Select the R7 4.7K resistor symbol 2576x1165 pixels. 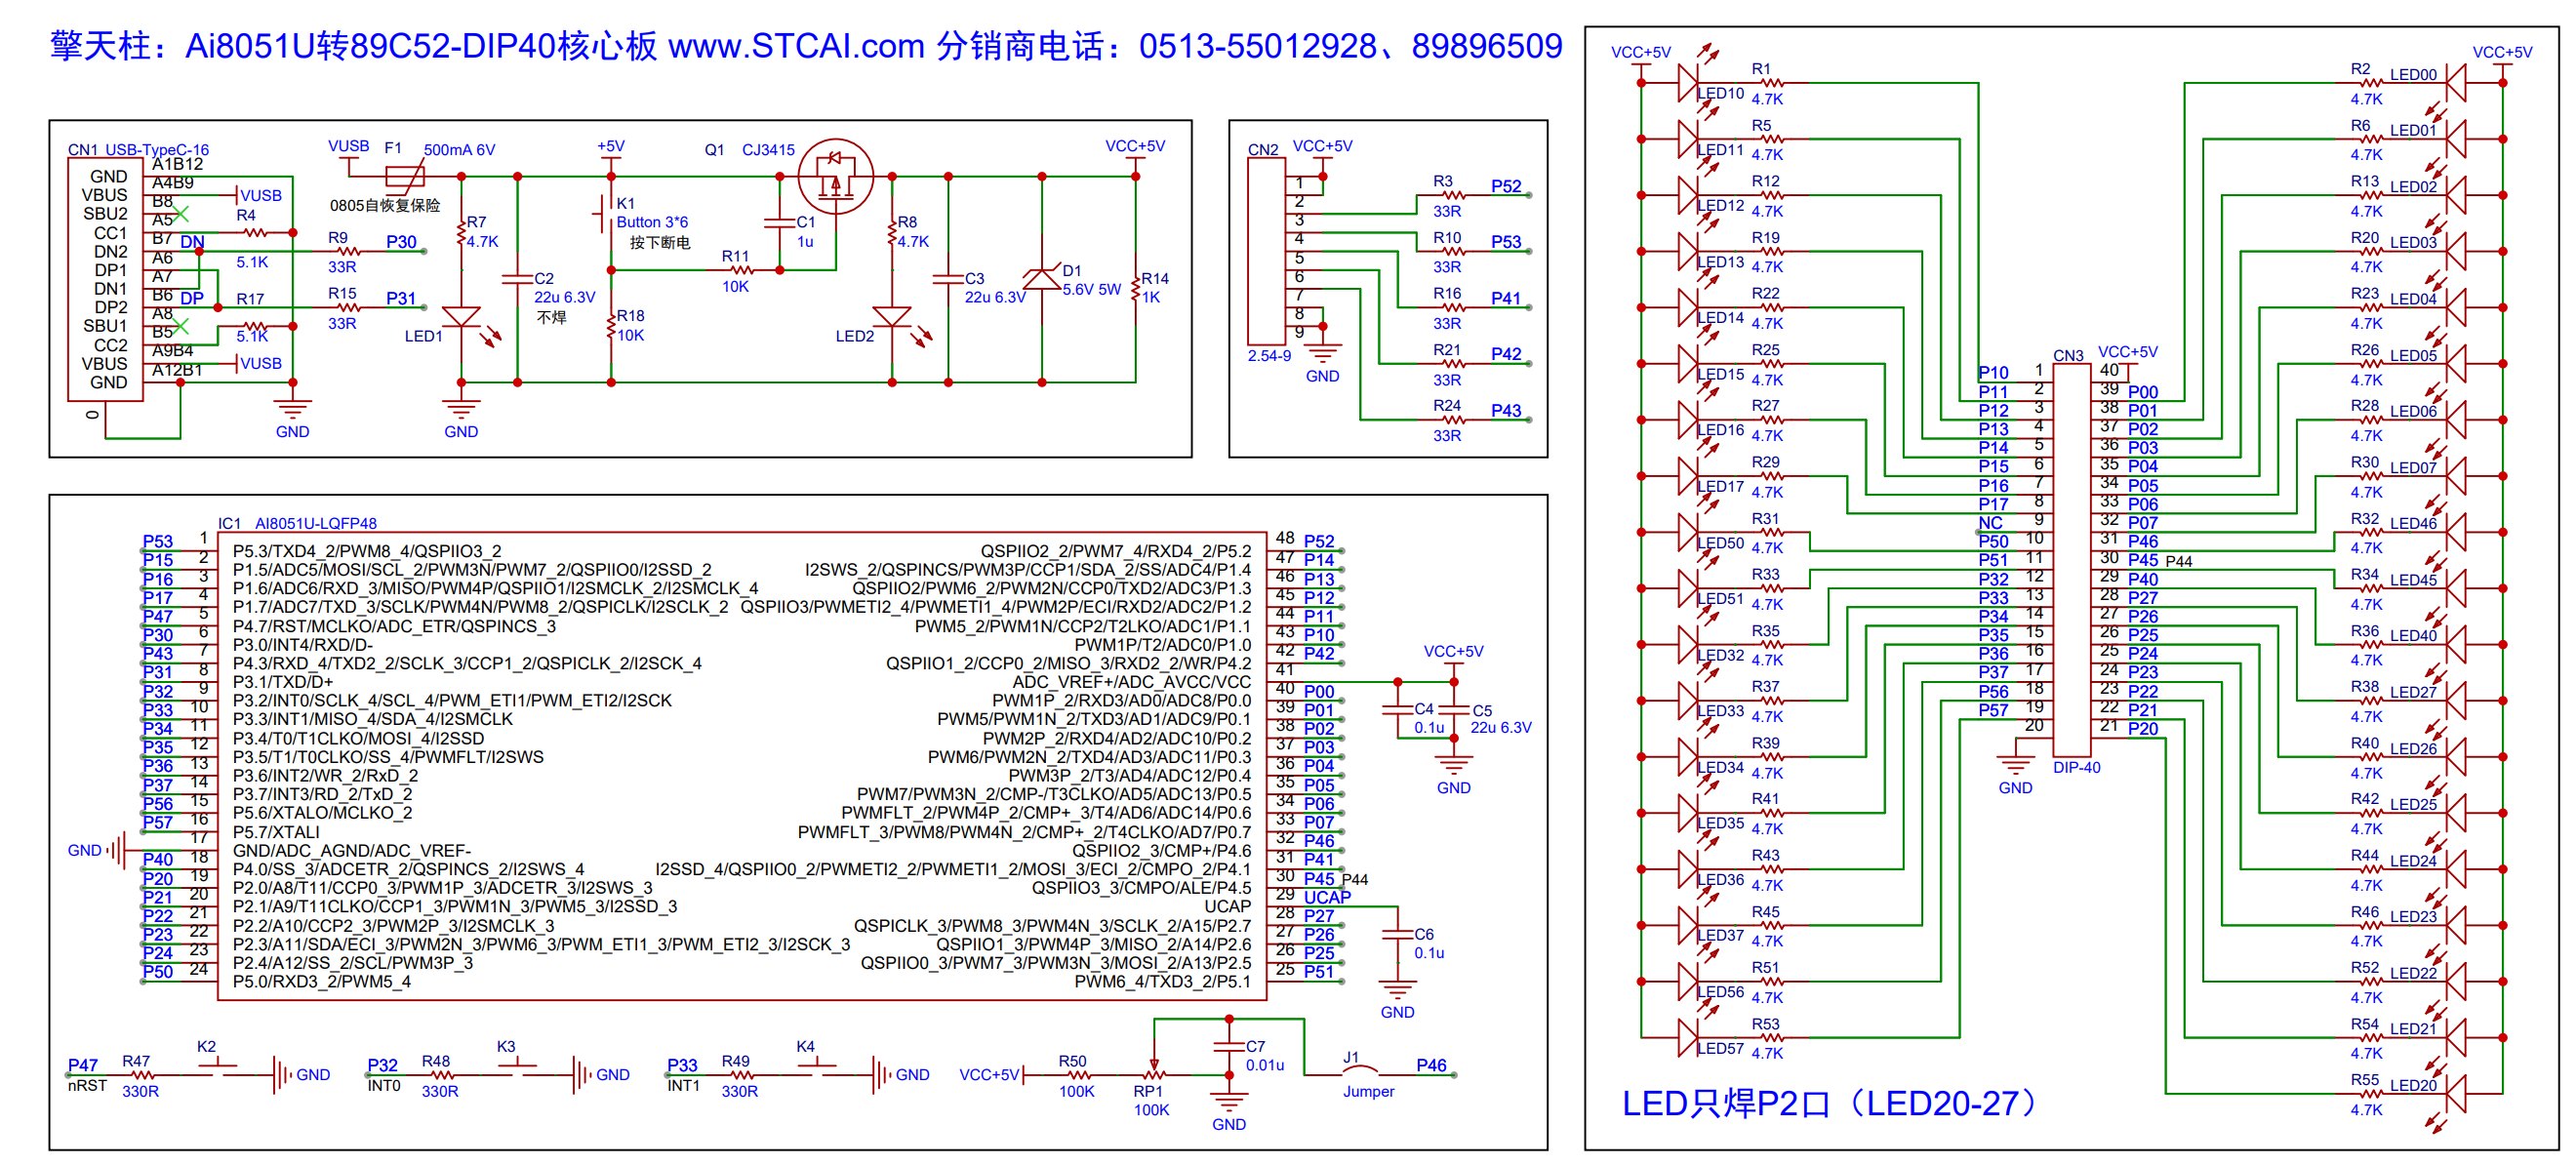coord(461,232)
